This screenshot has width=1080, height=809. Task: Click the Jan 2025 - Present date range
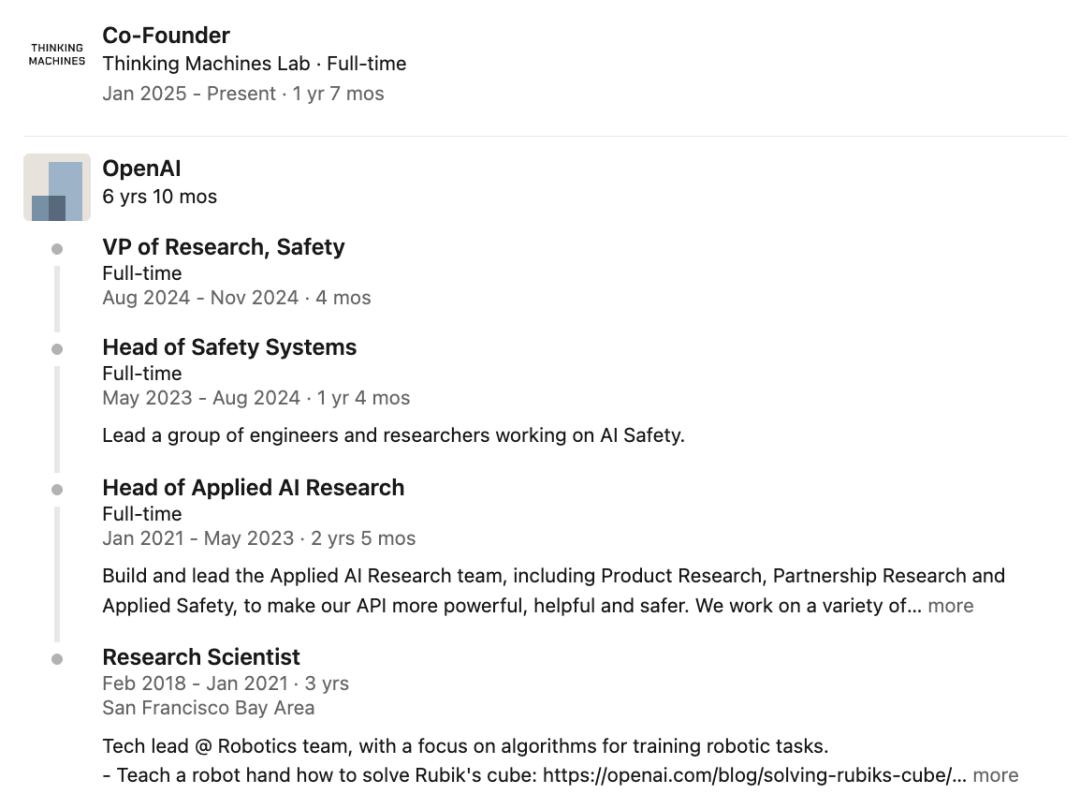point(189,94)
